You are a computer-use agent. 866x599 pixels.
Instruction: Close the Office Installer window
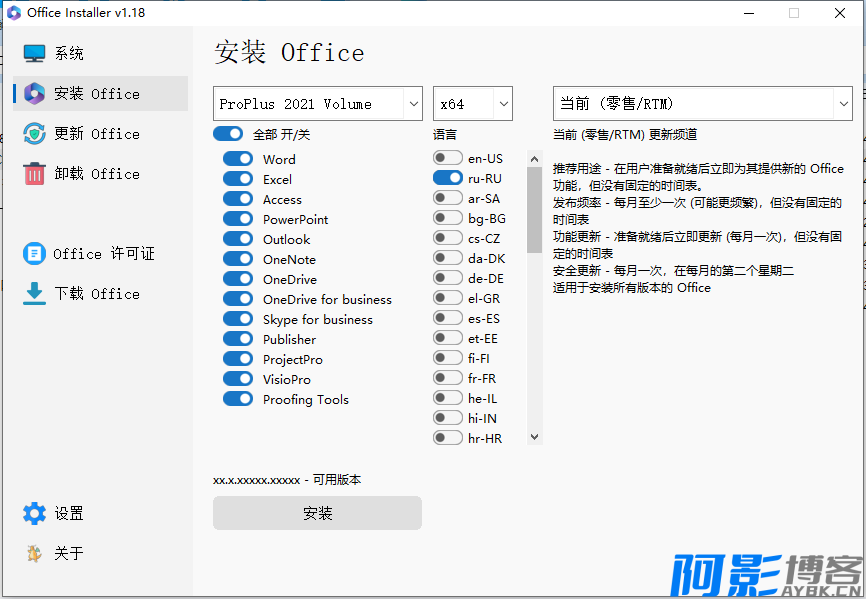(x=839, y=13)
